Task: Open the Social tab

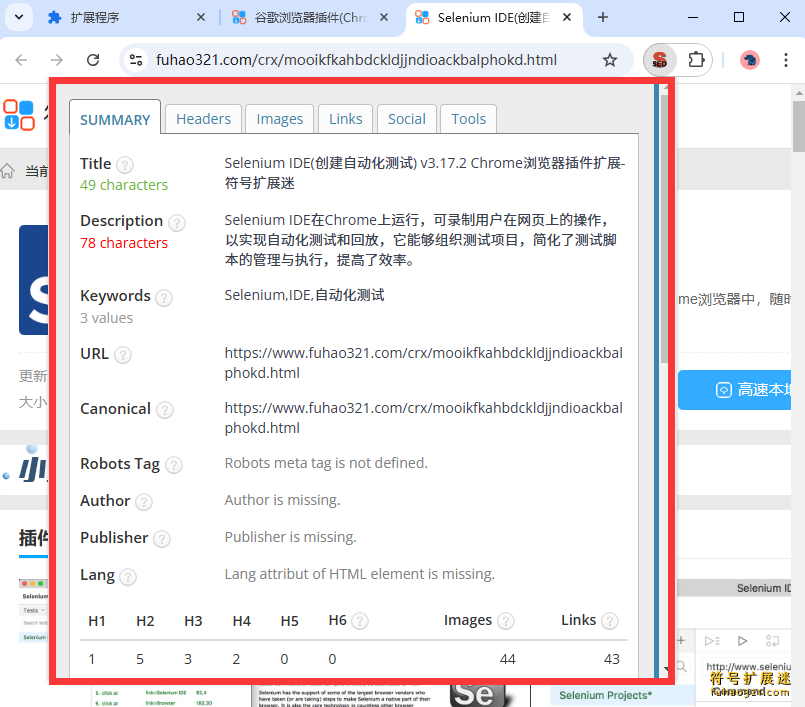Action: (x=406, y=118)
